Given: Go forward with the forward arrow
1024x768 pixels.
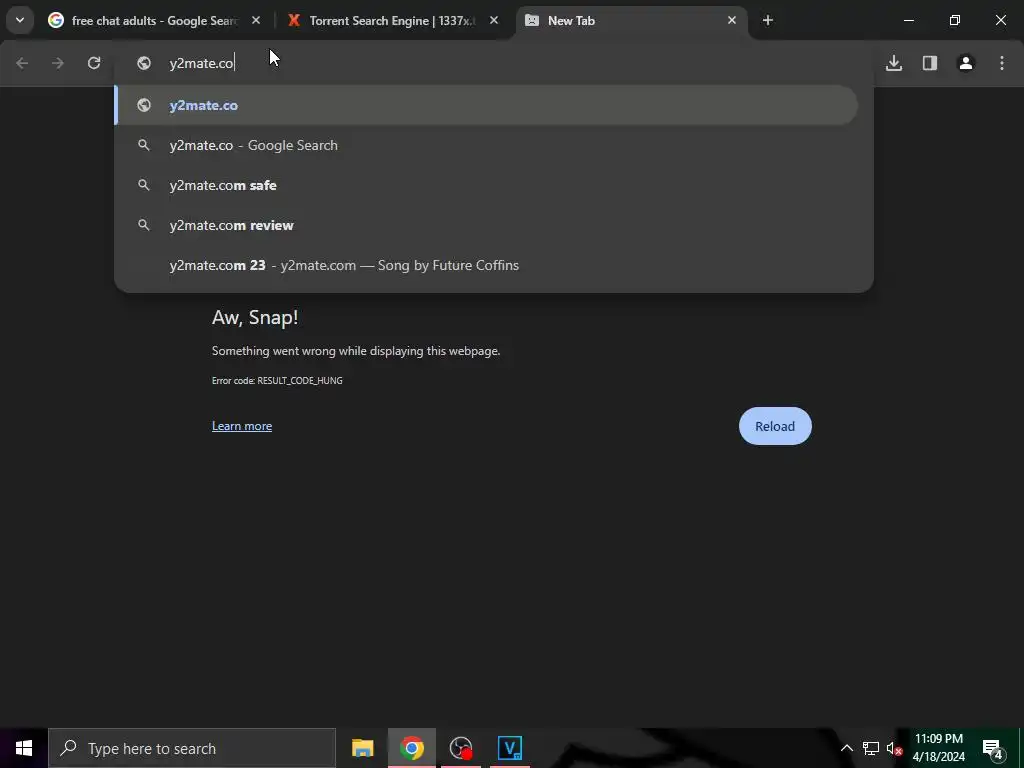Looking at the screenshot, I should coord(58,63).
